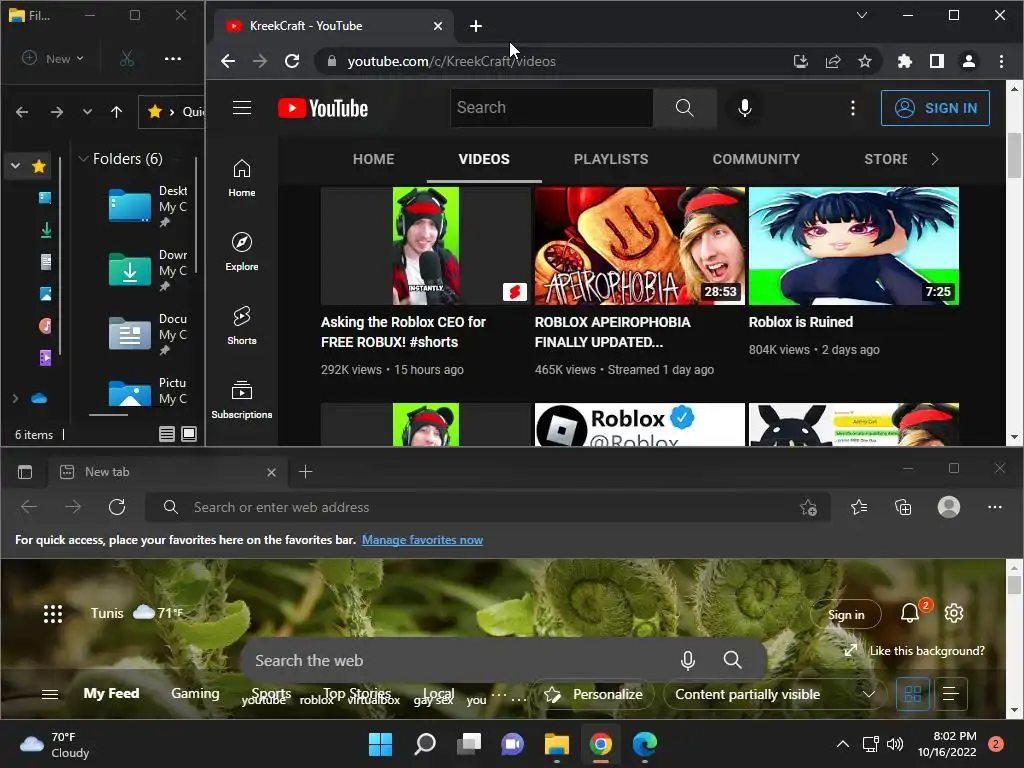
Task: Reload the Chrome YouTube page
Action: tap(292, 61)
